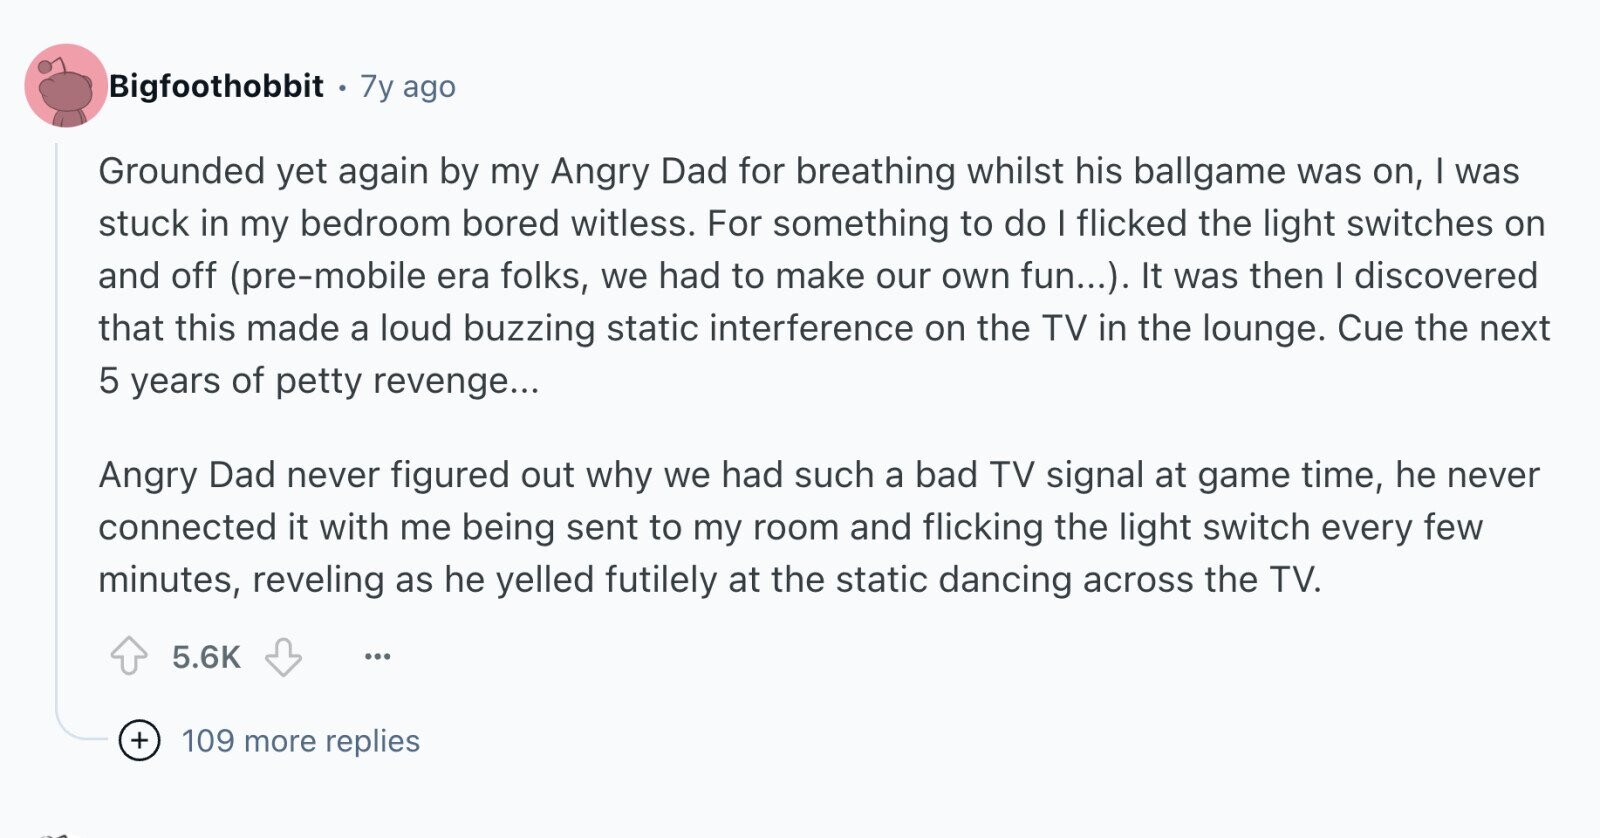Click the dot separator after the username
Screen dimensions: 1600x838
pos(342,88)
